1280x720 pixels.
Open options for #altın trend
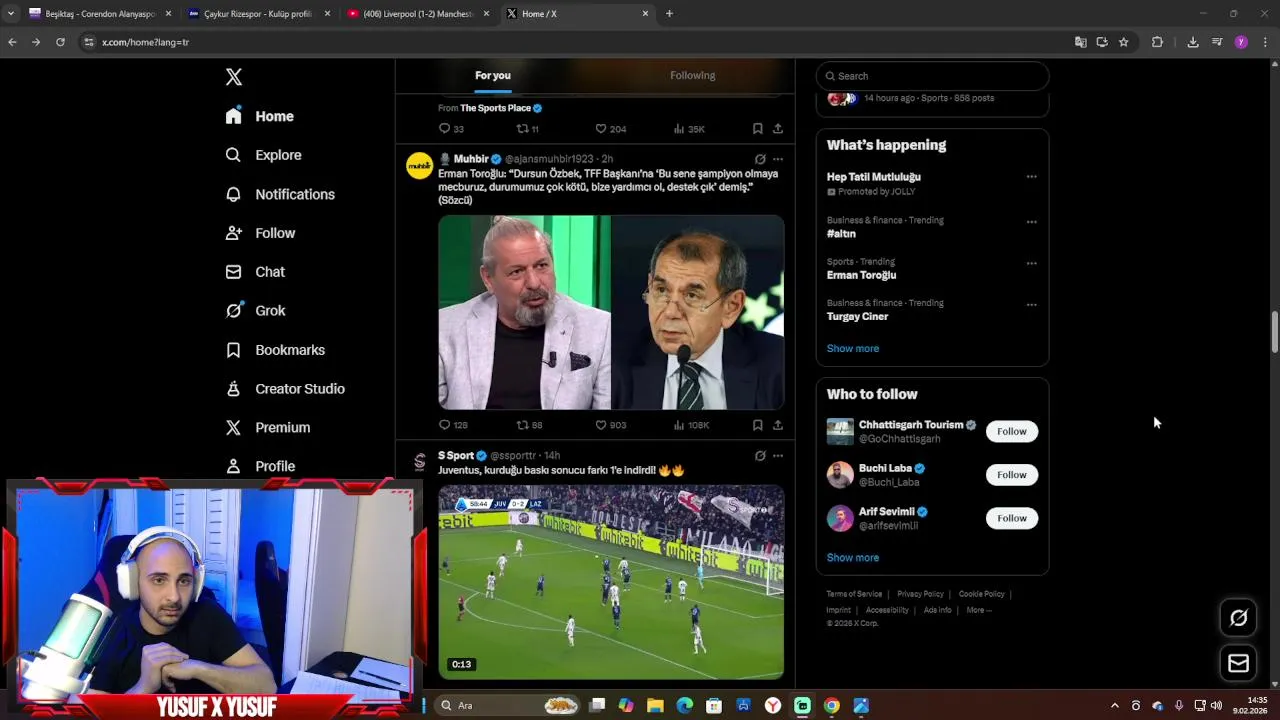click(x=1031, y=222)
